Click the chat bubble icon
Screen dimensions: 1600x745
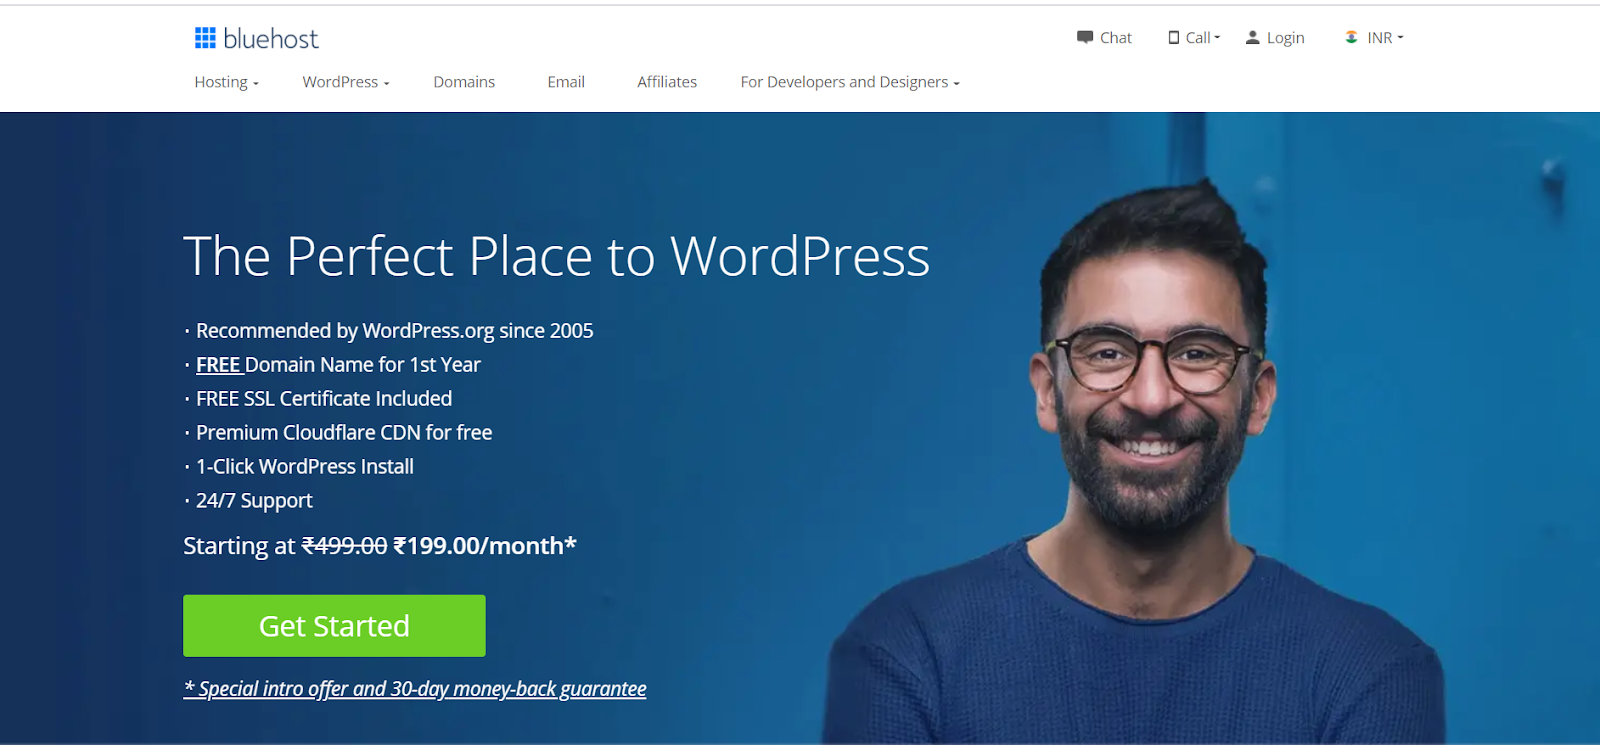[x=1085, y=38]
